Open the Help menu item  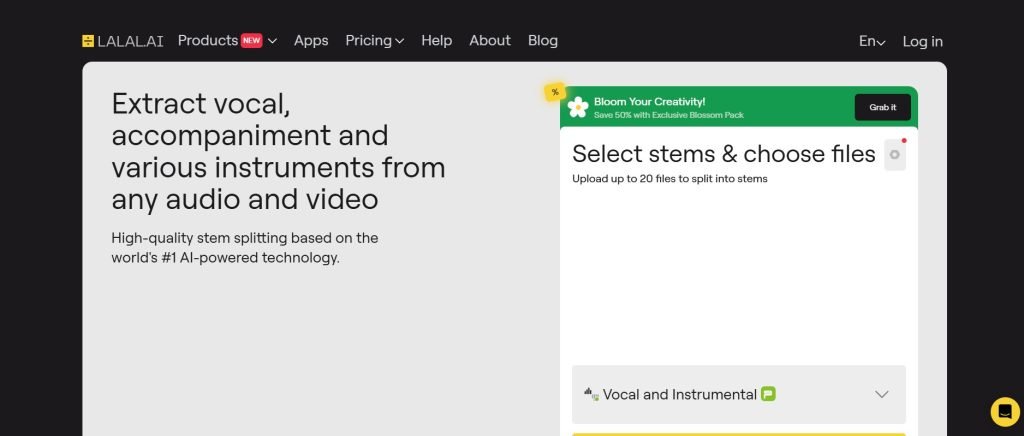pos(436,40)
